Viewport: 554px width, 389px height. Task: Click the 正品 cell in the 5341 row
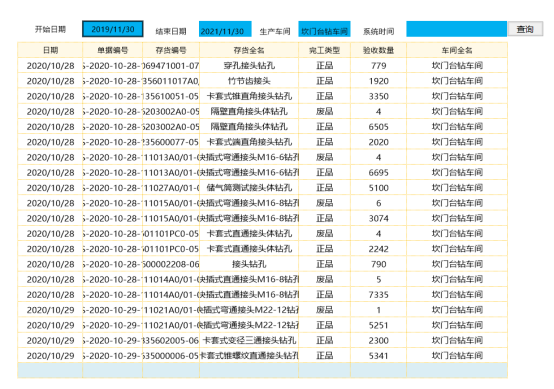[x=324, y=355]
